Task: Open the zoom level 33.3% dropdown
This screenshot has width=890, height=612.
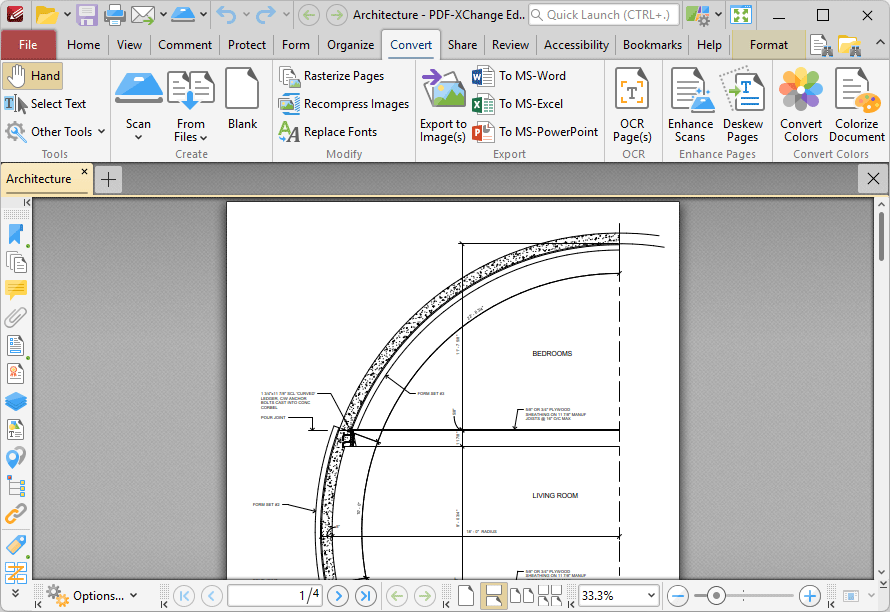Action: point(651,596)
